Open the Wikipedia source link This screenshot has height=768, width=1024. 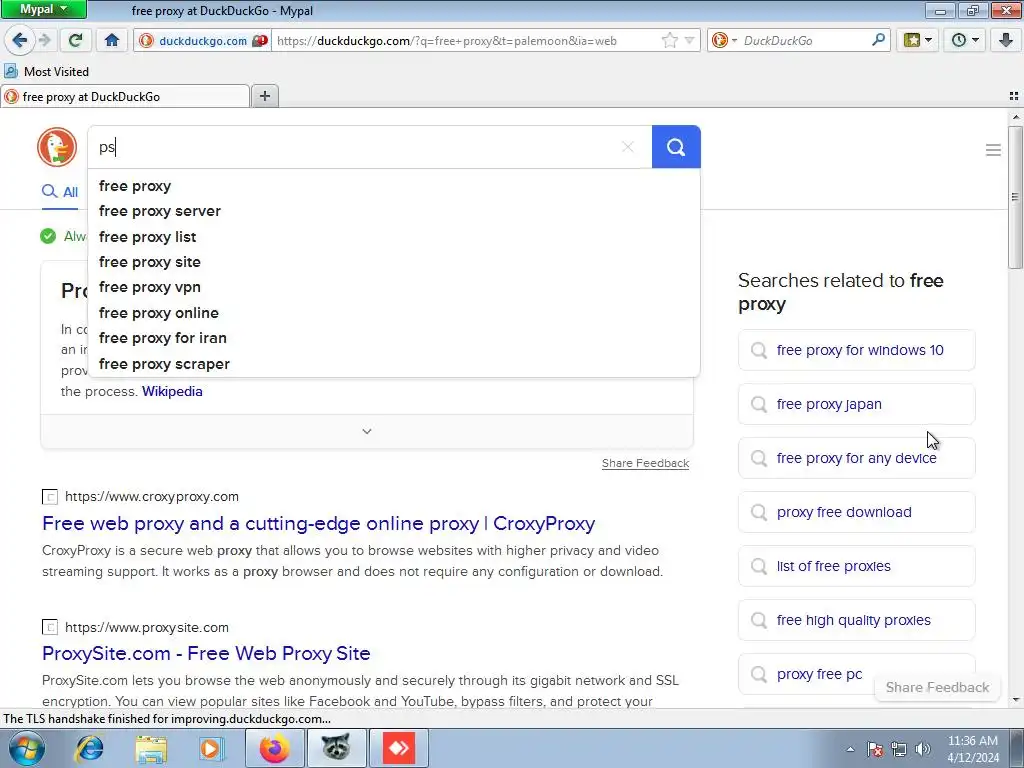172,391
